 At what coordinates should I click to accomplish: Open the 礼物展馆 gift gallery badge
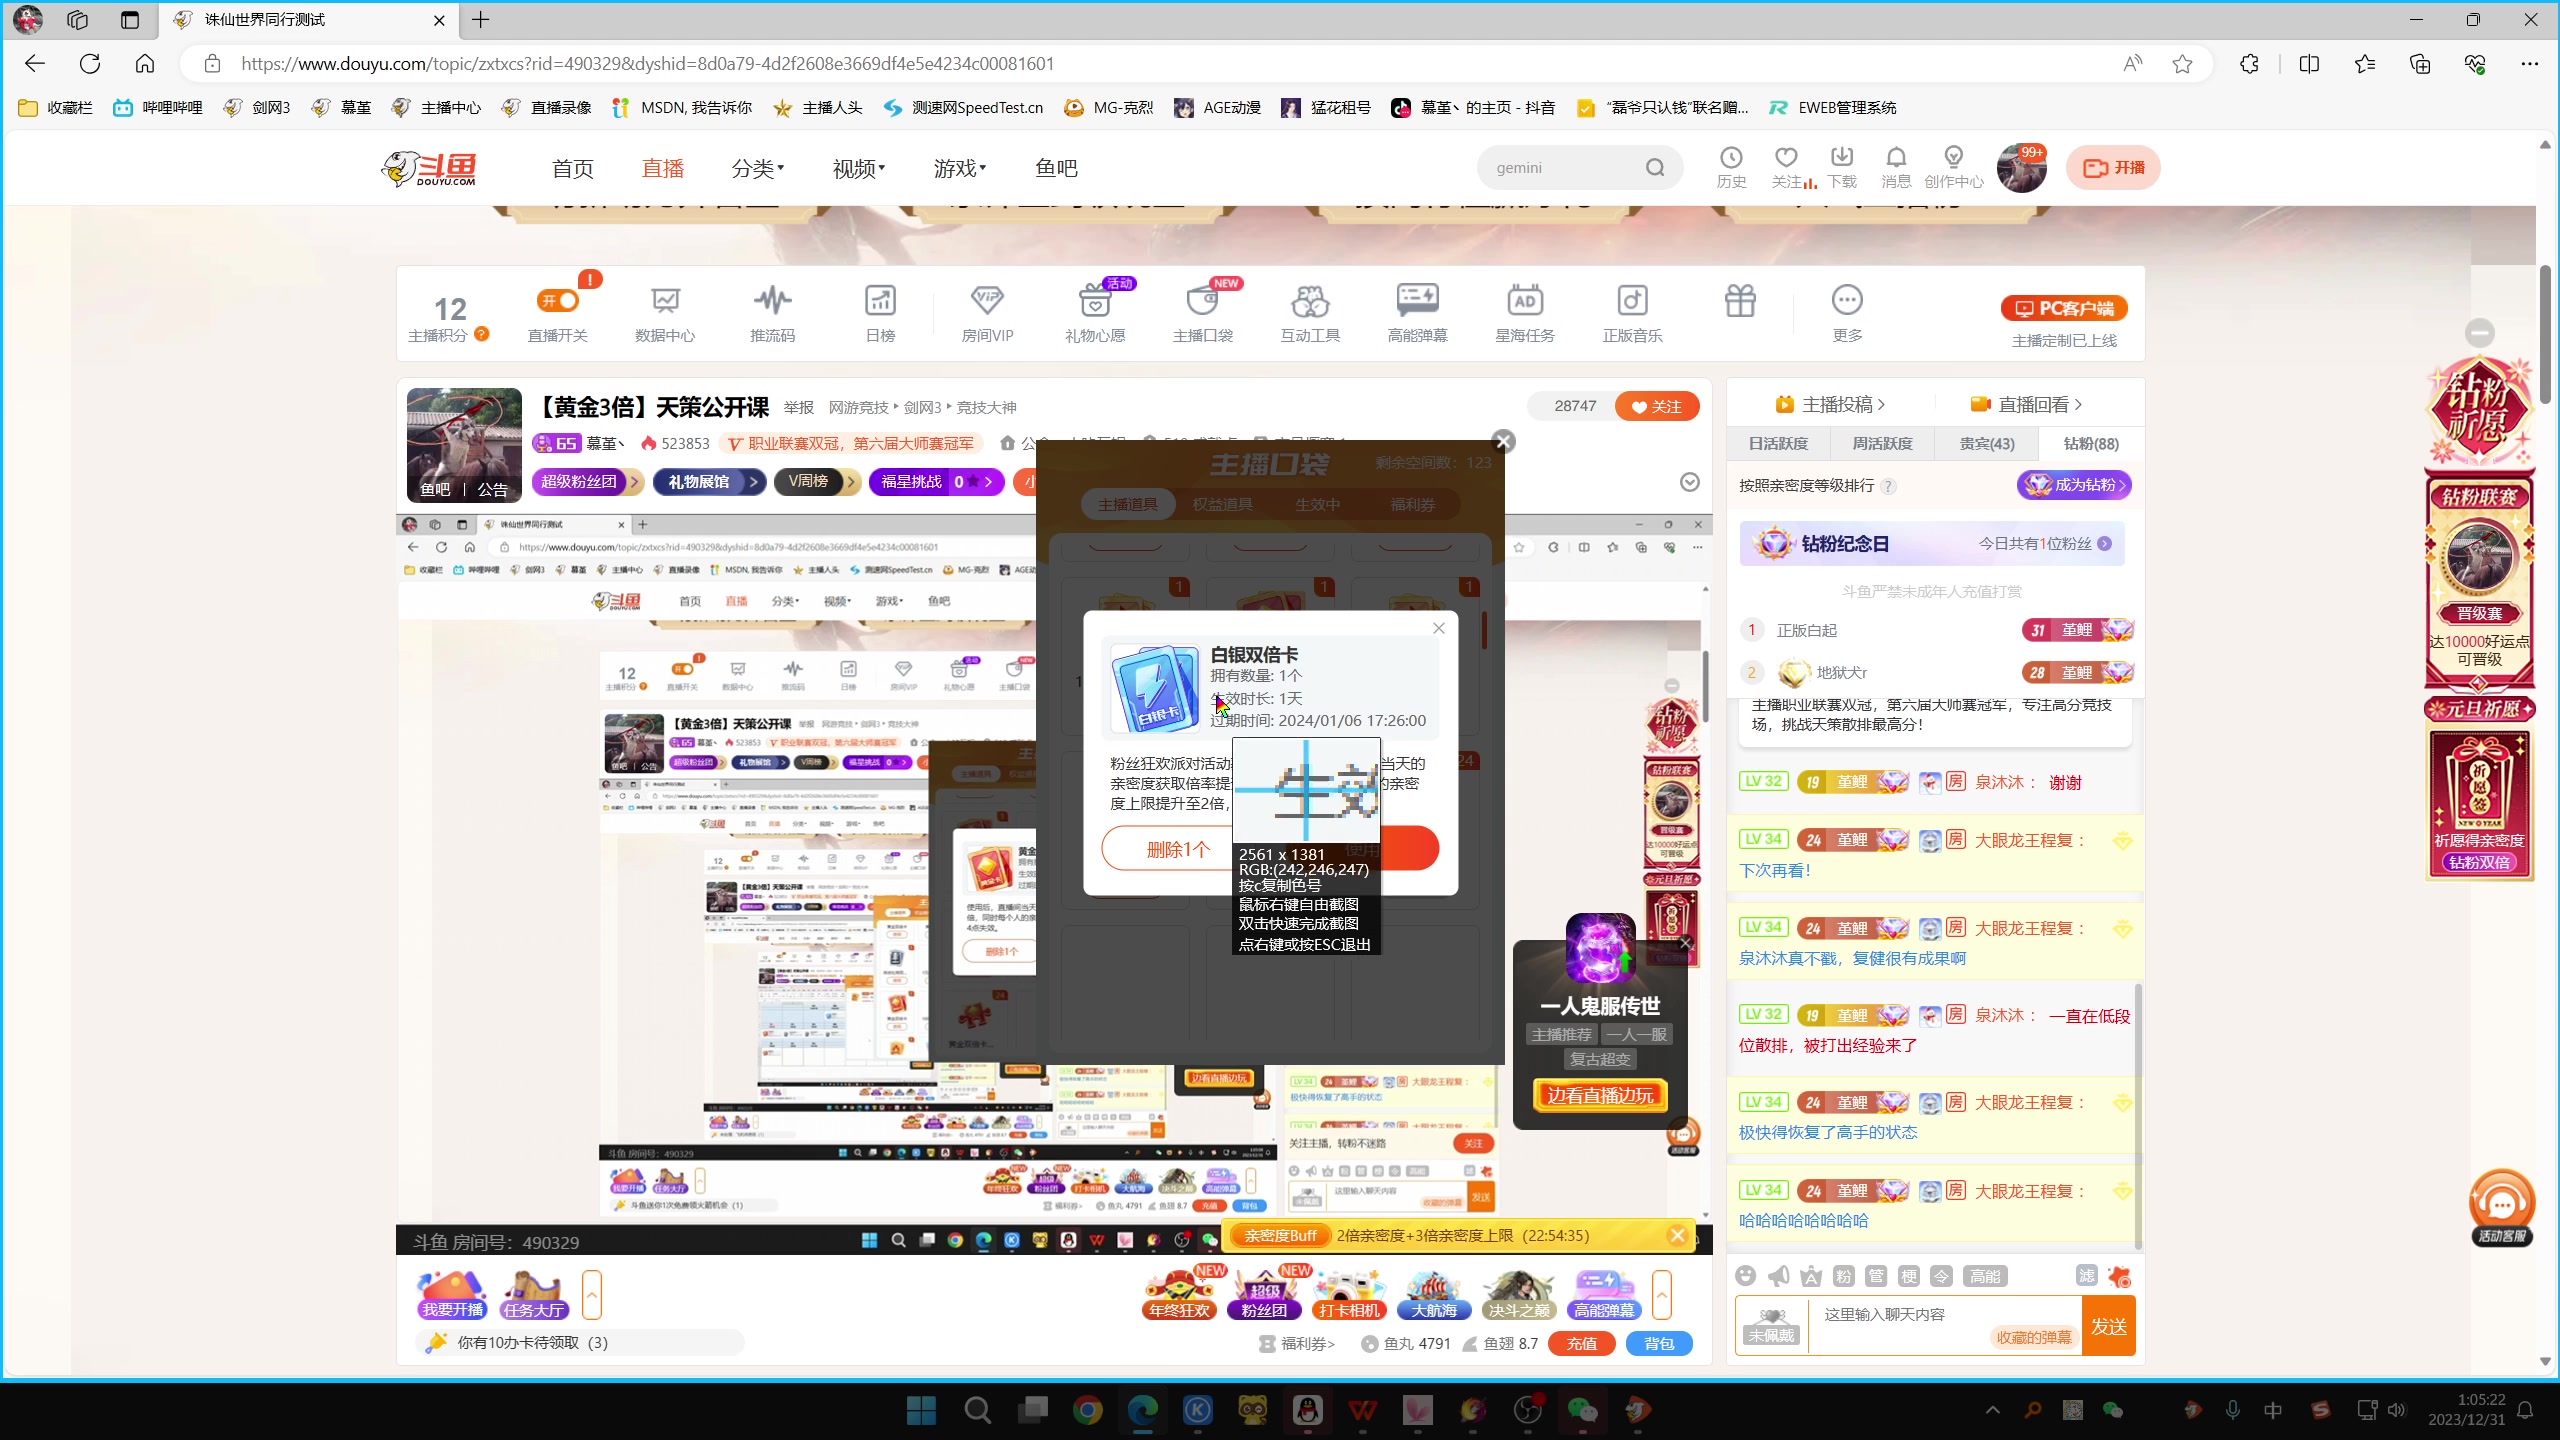(x=709, y=482)
